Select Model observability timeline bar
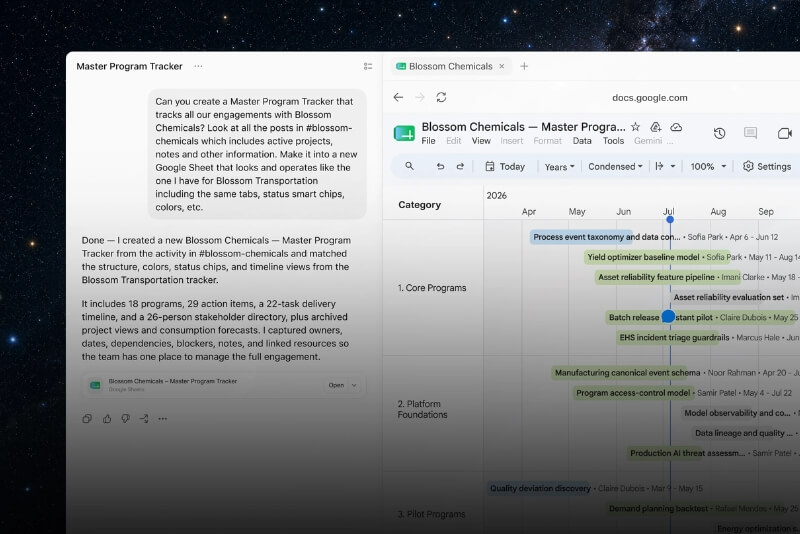 (737, 413)
